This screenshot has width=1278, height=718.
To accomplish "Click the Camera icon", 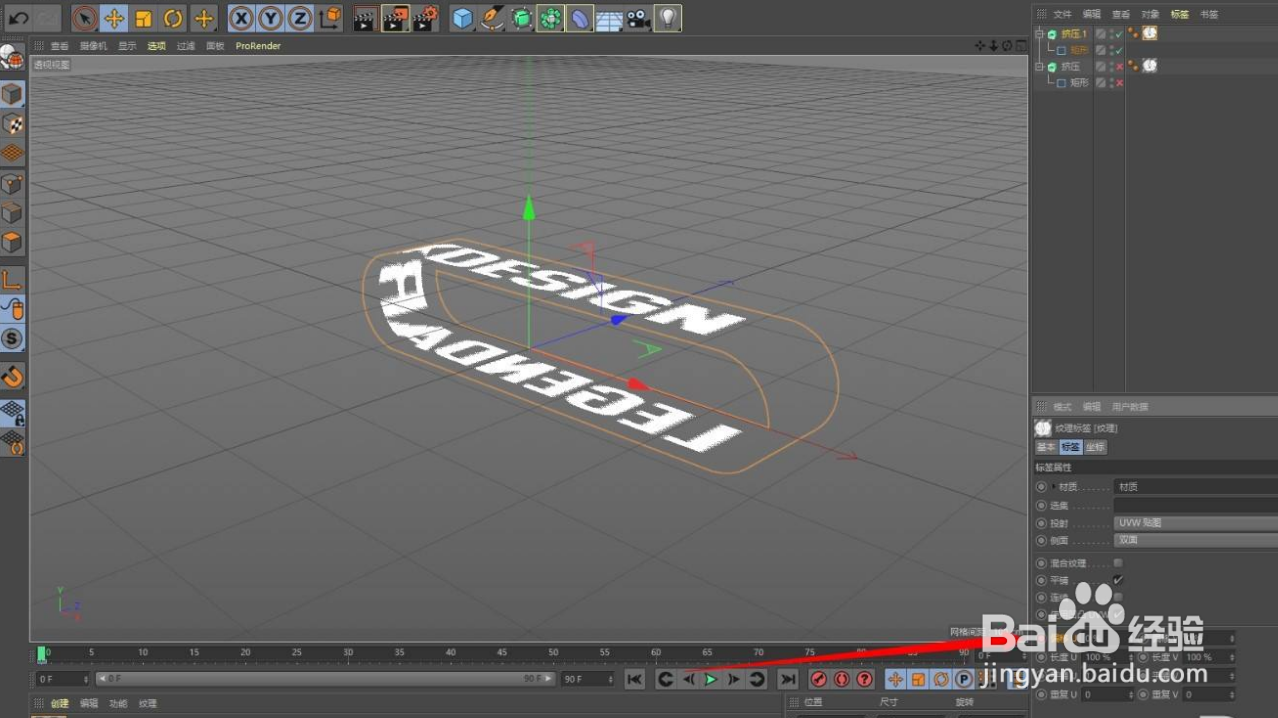I will pos(638,18).
